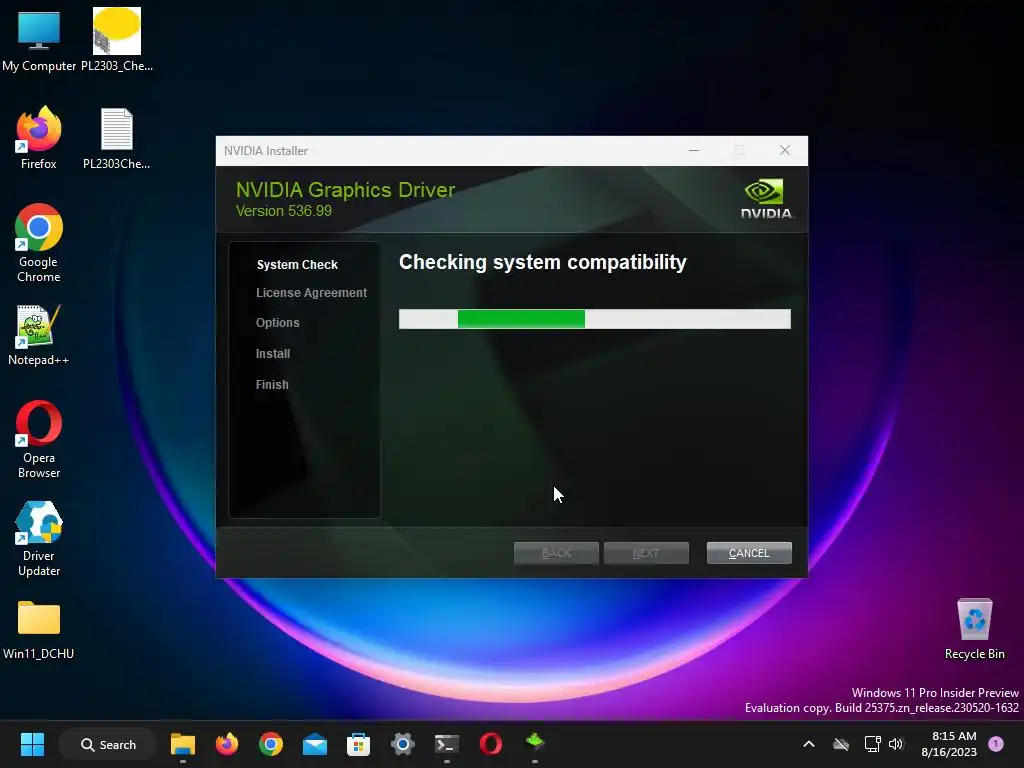The image size is (1024, 768).
Task: Select the Win11_DCHU folder on desktop
Action: pos(39,630)
